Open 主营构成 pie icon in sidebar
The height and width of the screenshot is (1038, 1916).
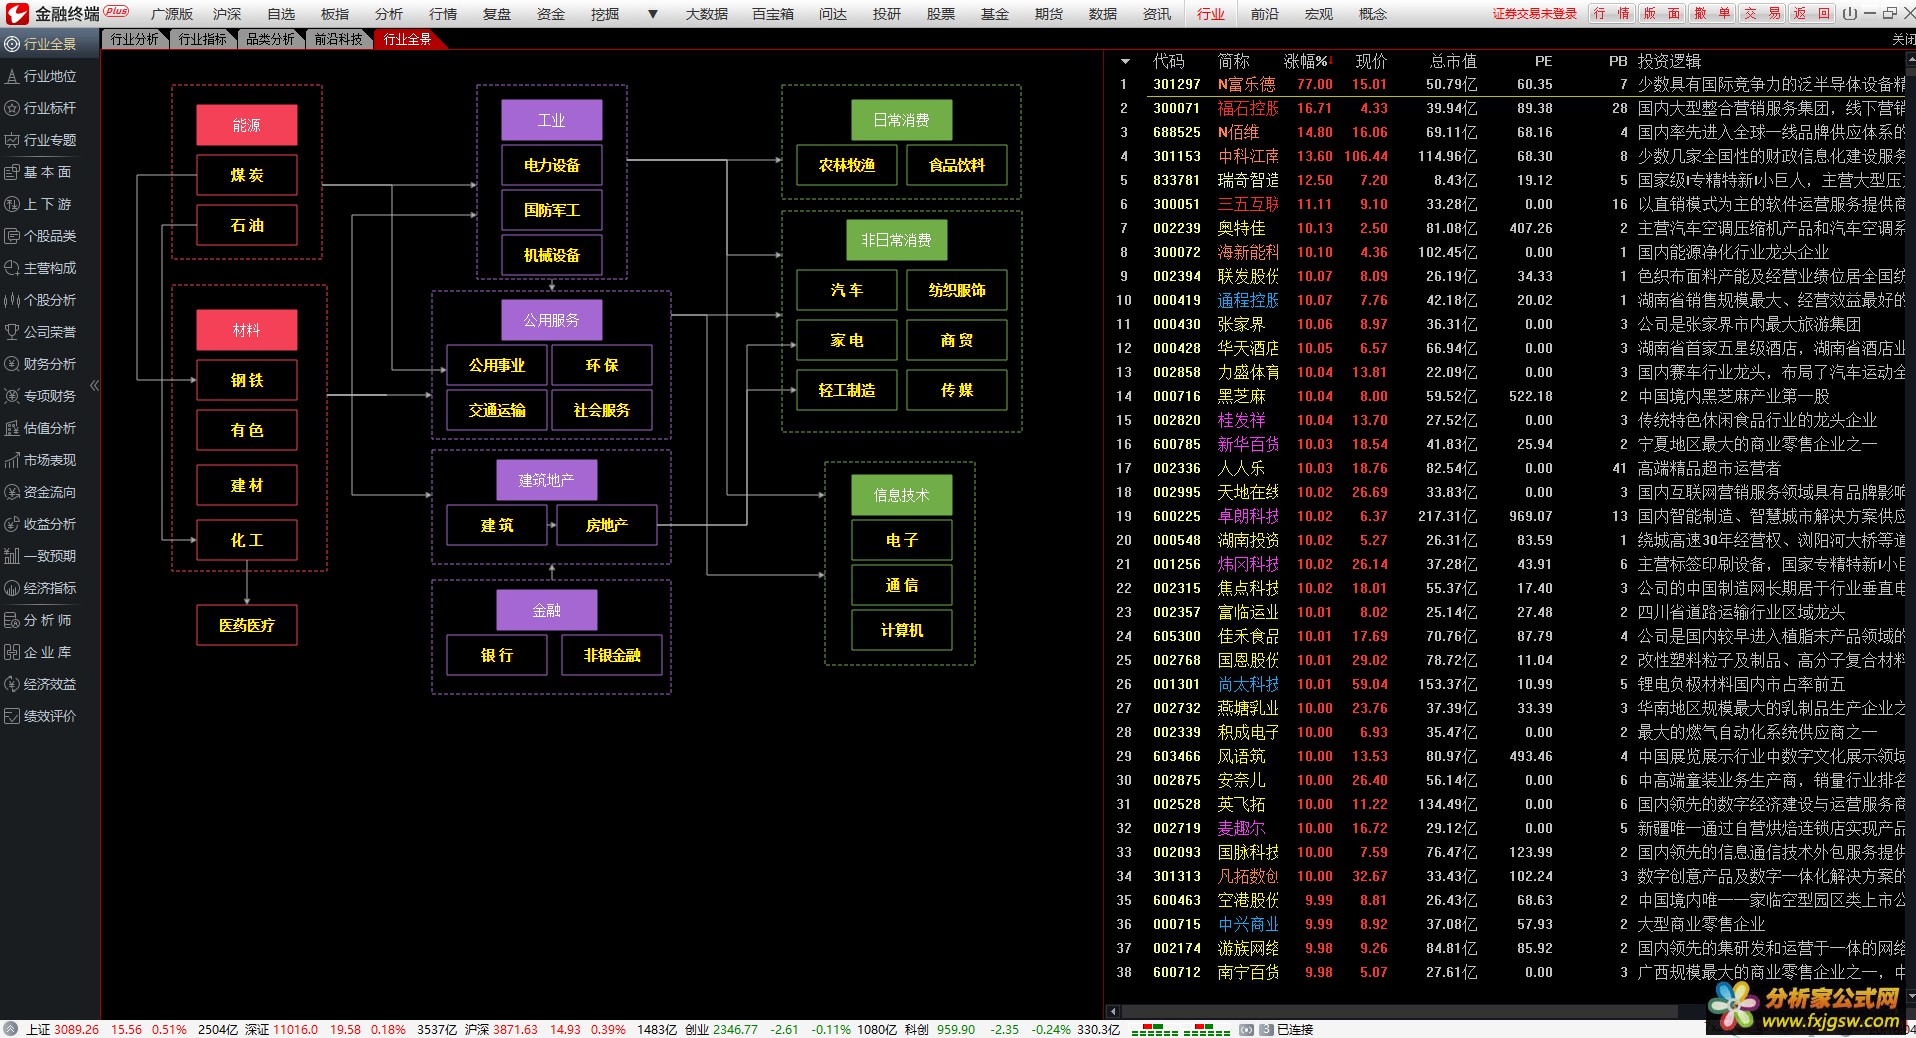12,268
